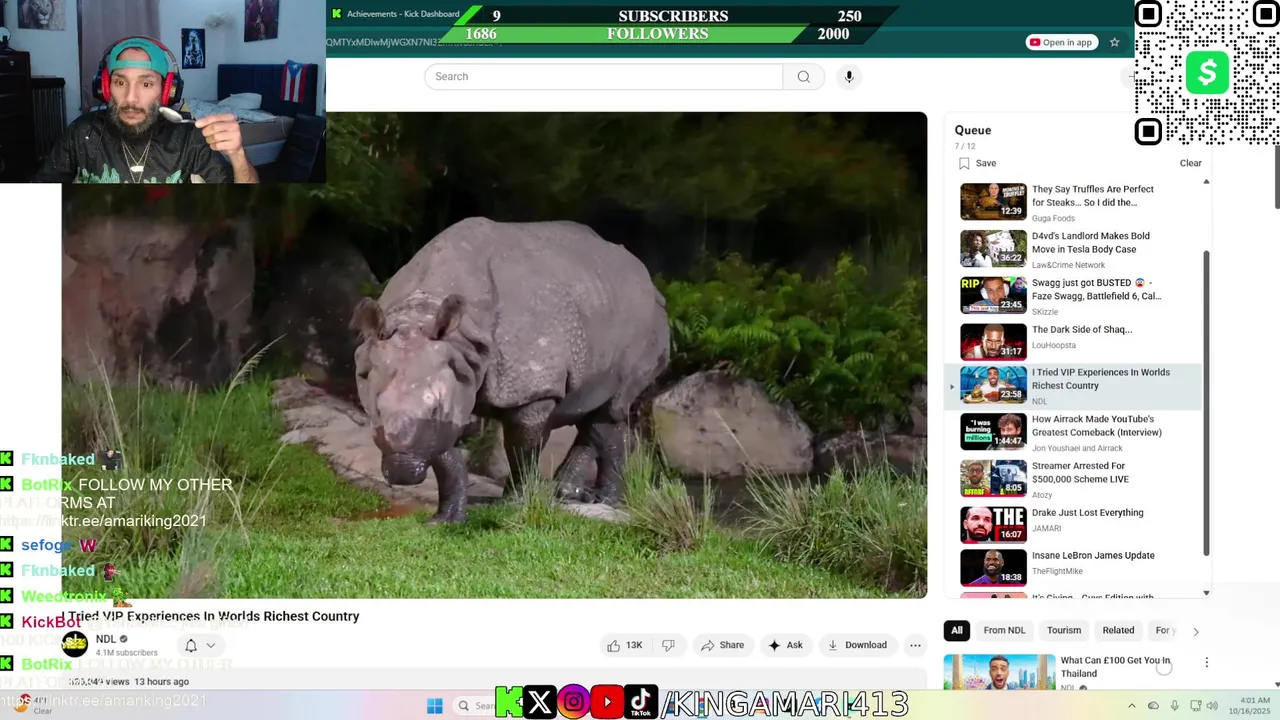This screenshot has height=720, width=1280.
Task: Open options menu for £100 Thailand video
Action: tap(1206, 662)
